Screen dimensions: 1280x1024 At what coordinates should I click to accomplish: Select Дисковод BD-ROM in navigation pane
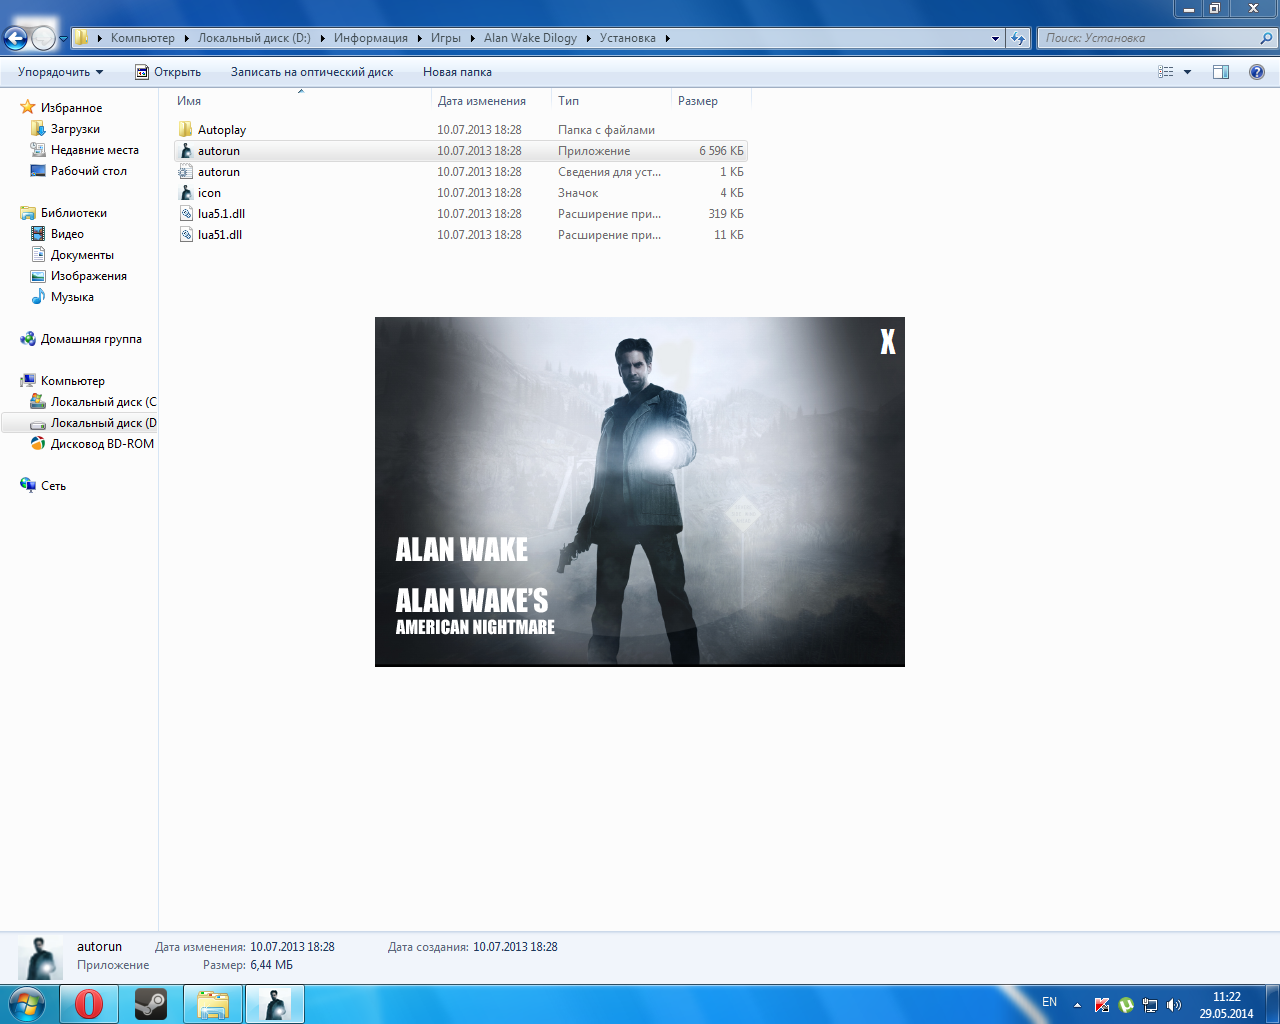point(102,444)
